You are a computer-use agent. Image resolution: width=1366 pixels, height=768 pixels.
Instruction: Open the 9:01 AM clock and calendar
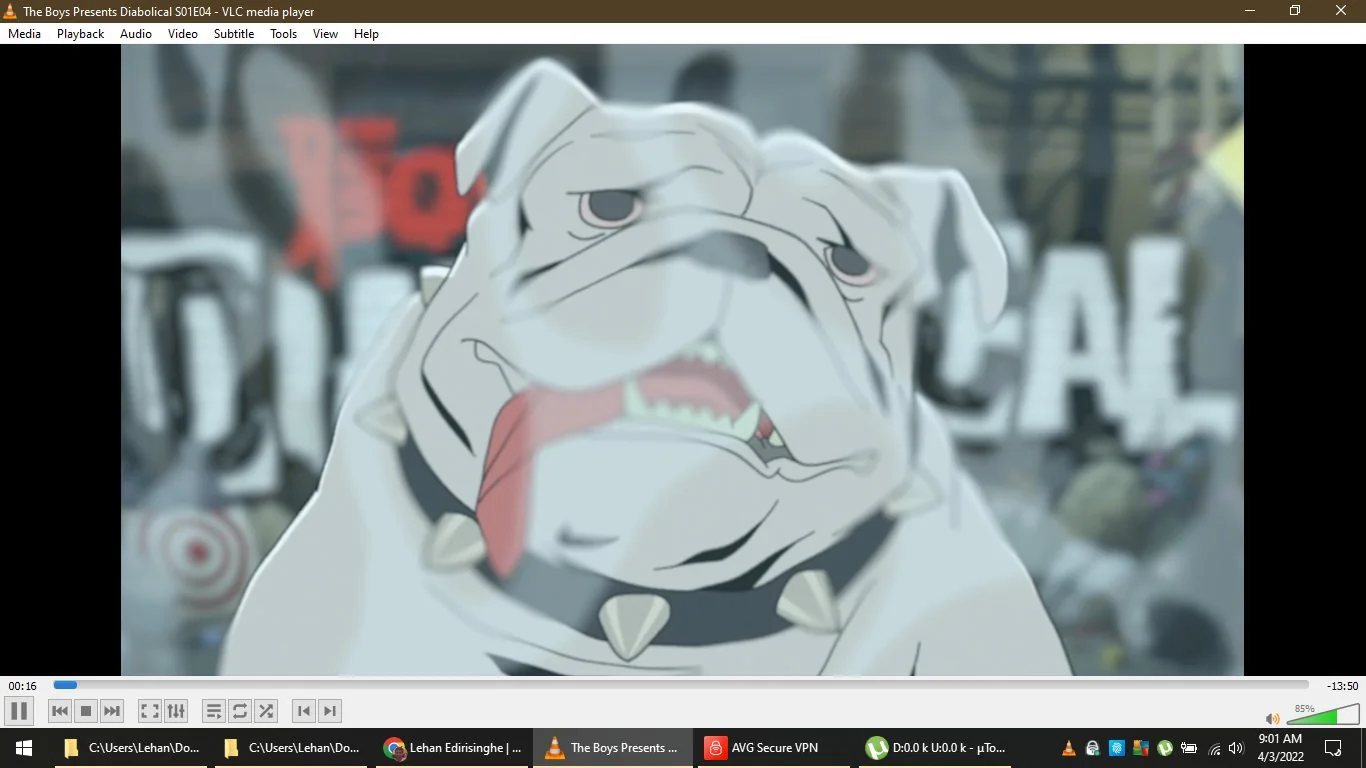1280,747
